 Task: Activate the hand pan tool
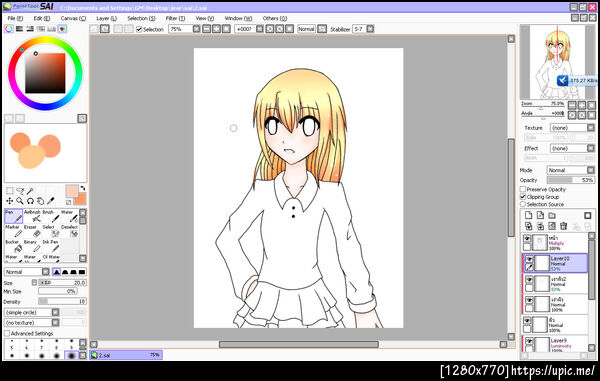coord(41,201)
